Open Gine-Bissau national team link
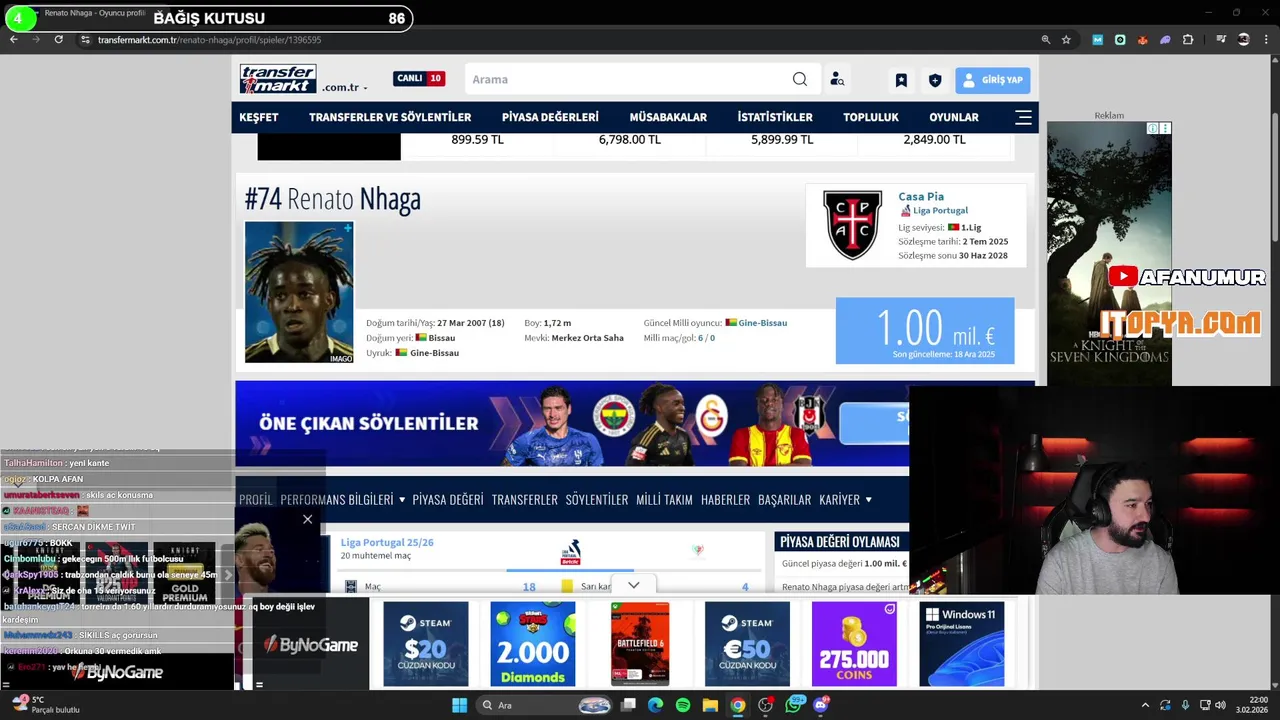The image size is (1280, 720). pyautogui.click(x=762, y=323)
